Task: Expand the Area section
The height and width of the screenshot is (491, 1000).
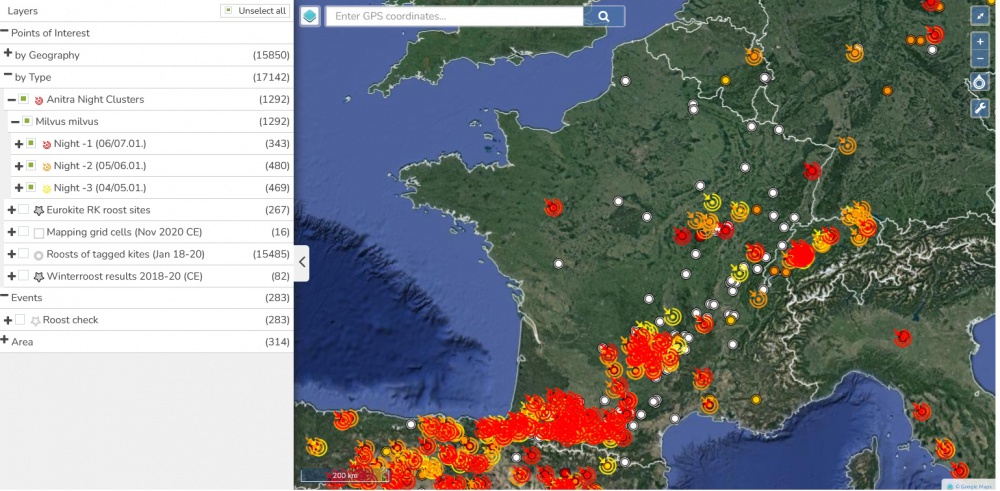Action: click(x=5, y=341)
